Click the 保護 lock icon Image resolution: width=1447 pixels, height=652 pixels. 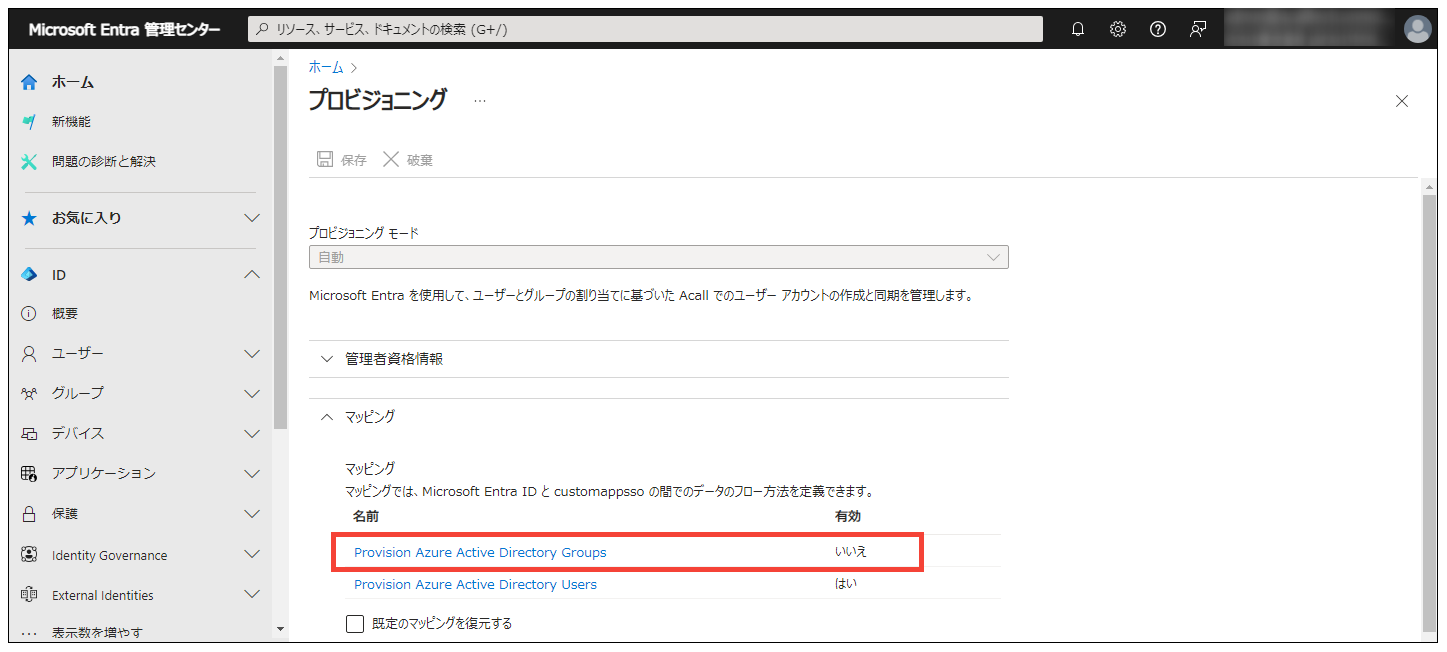29,514
